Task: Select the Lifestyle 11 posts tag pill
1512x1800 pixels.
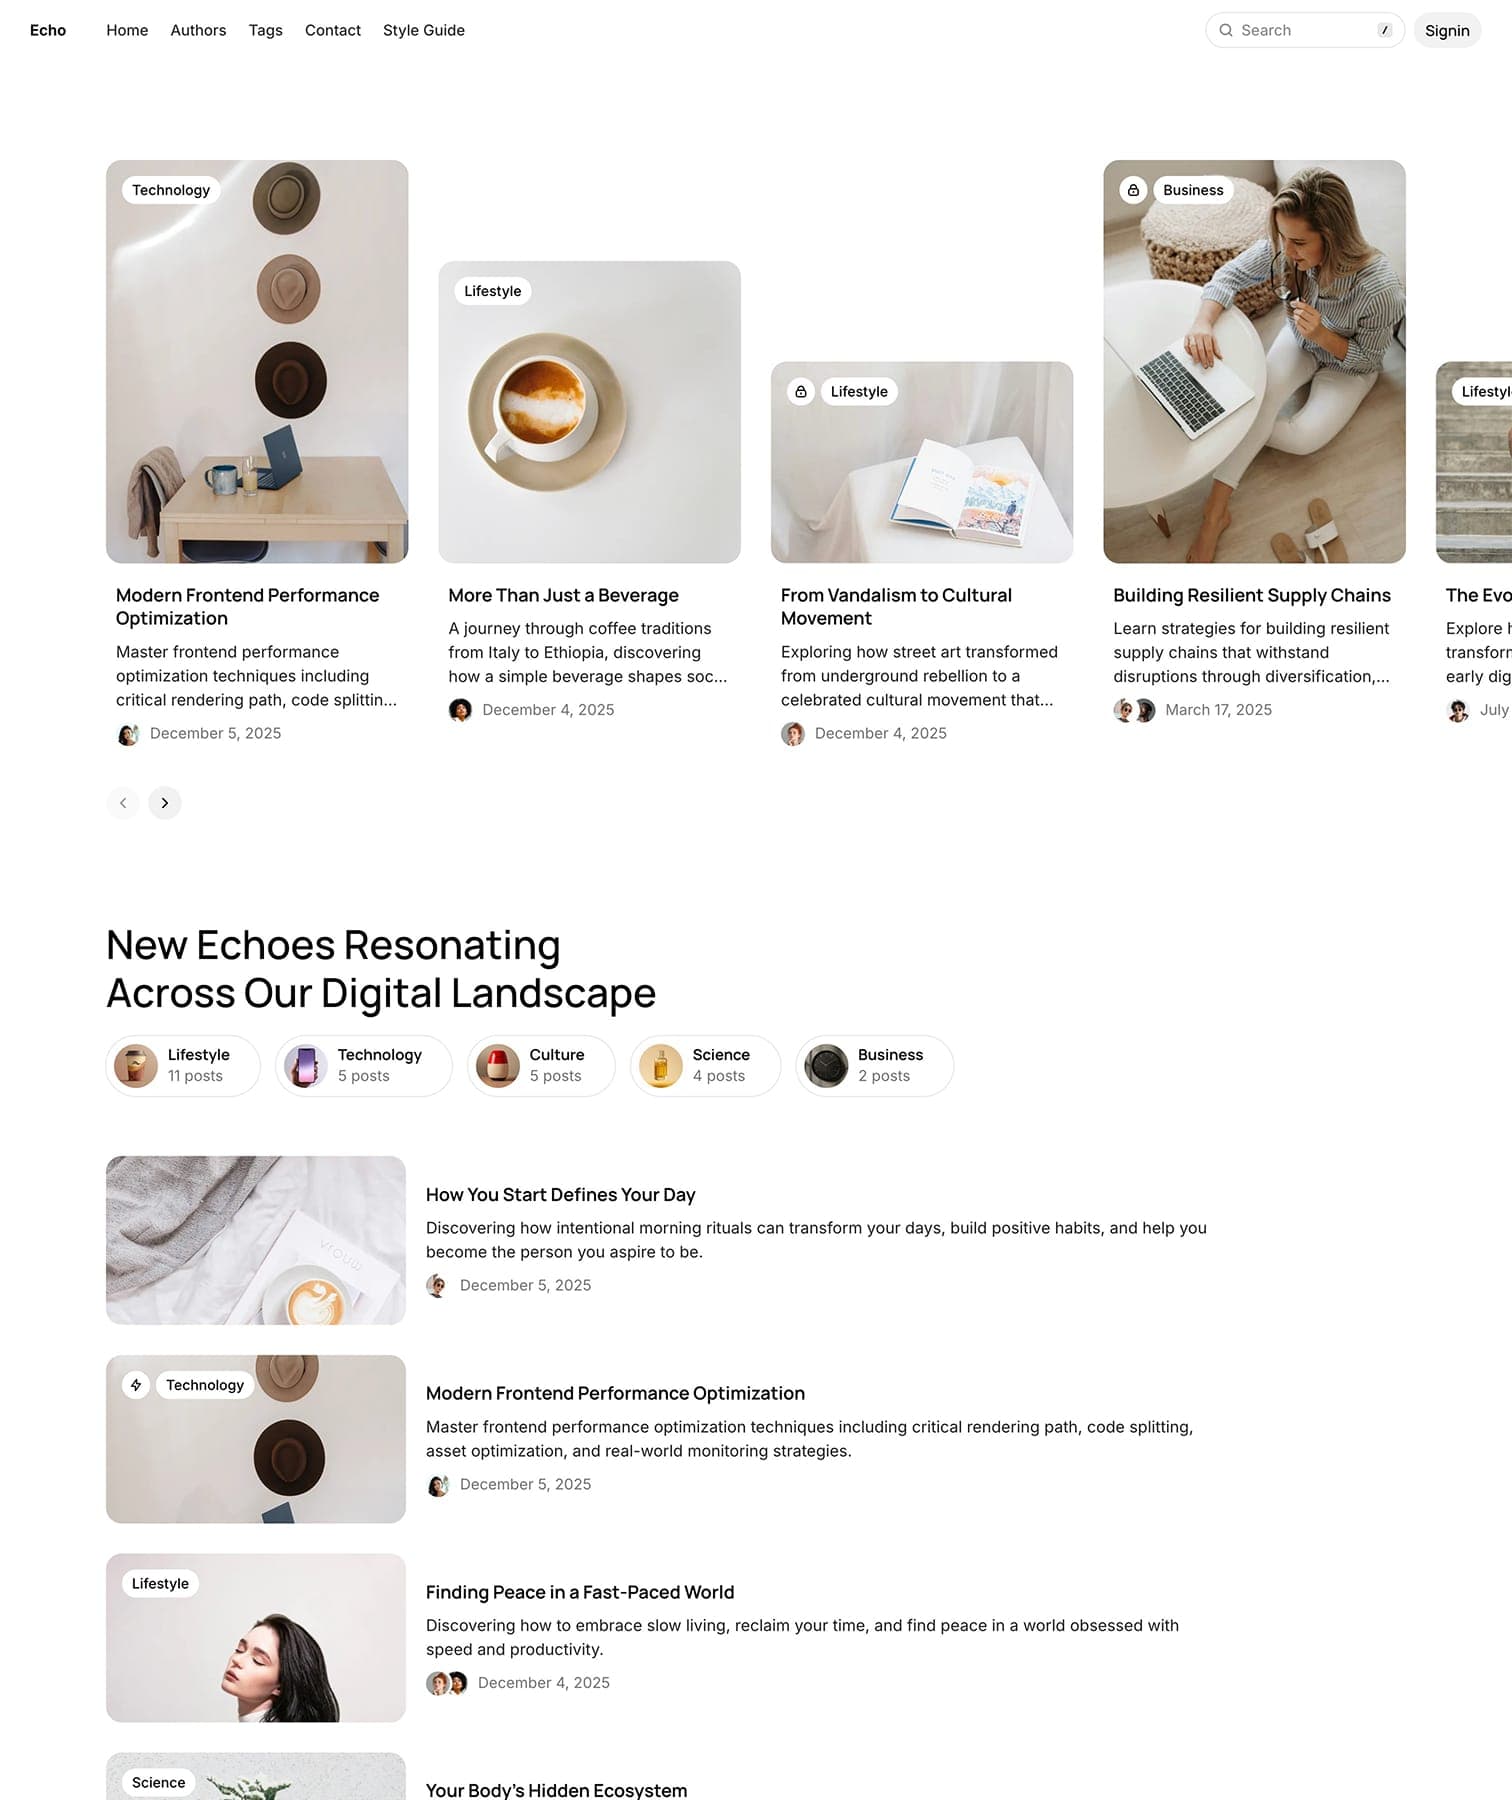Action: 183,1066
